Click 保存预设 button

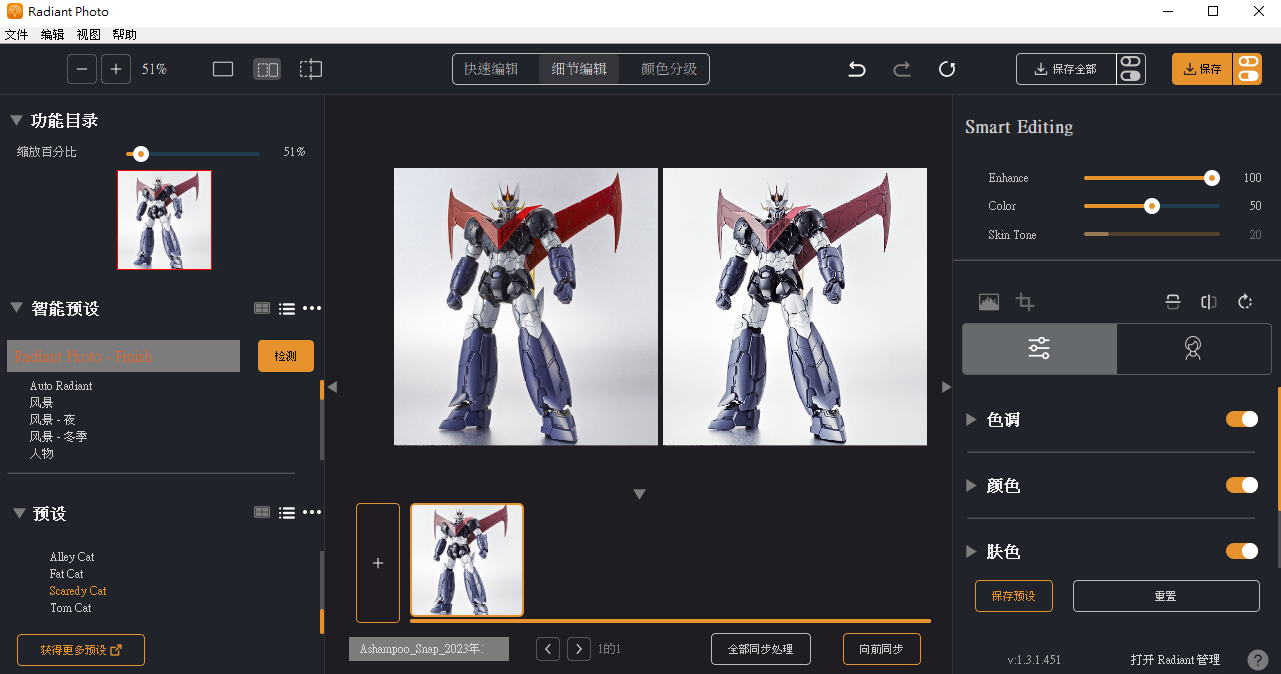click(x=1014, y=596)
